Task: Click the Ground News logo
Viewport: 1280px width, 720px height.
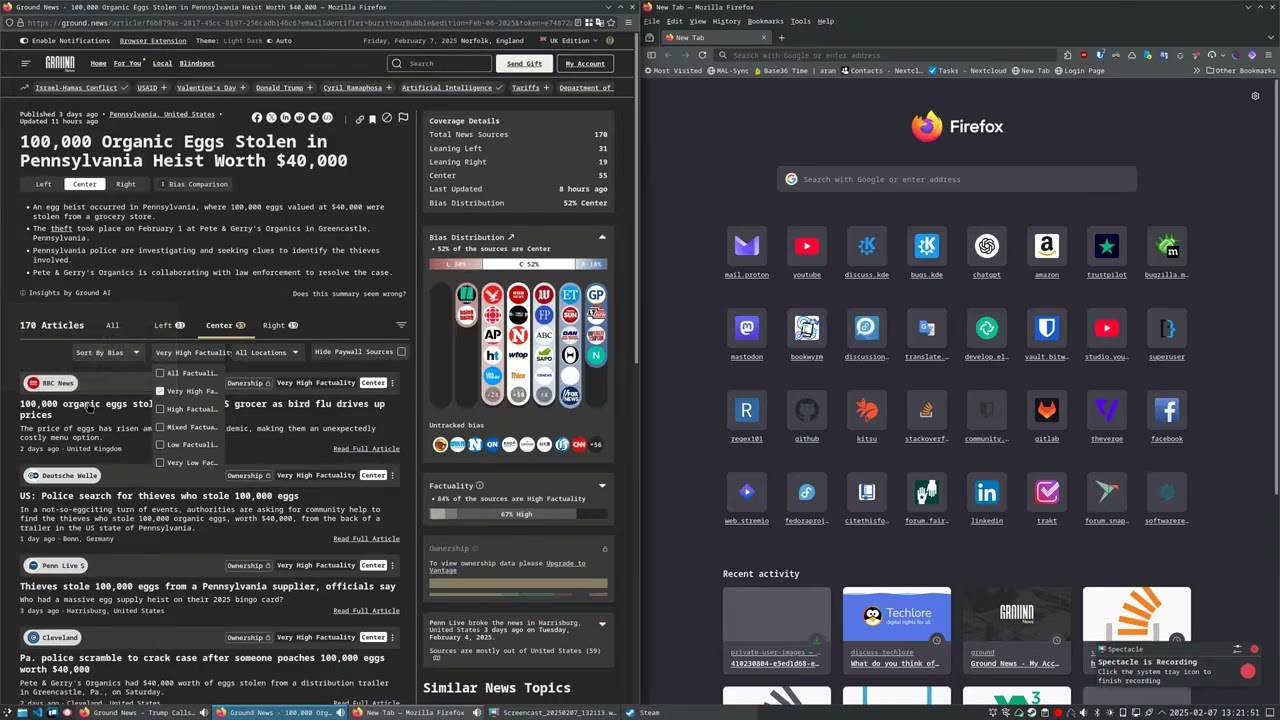Action: (60, 63)
